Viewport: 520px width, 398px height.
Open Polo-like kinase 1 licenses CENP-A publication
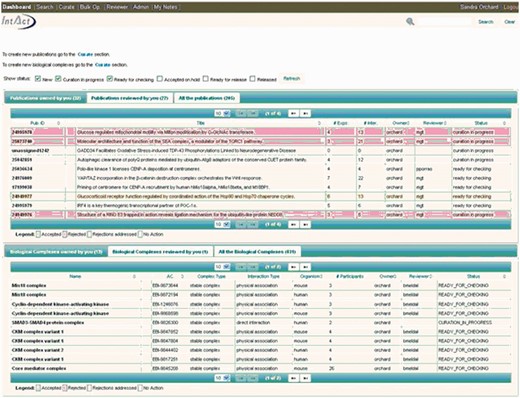pyautogui.click(x=261, y=169)
